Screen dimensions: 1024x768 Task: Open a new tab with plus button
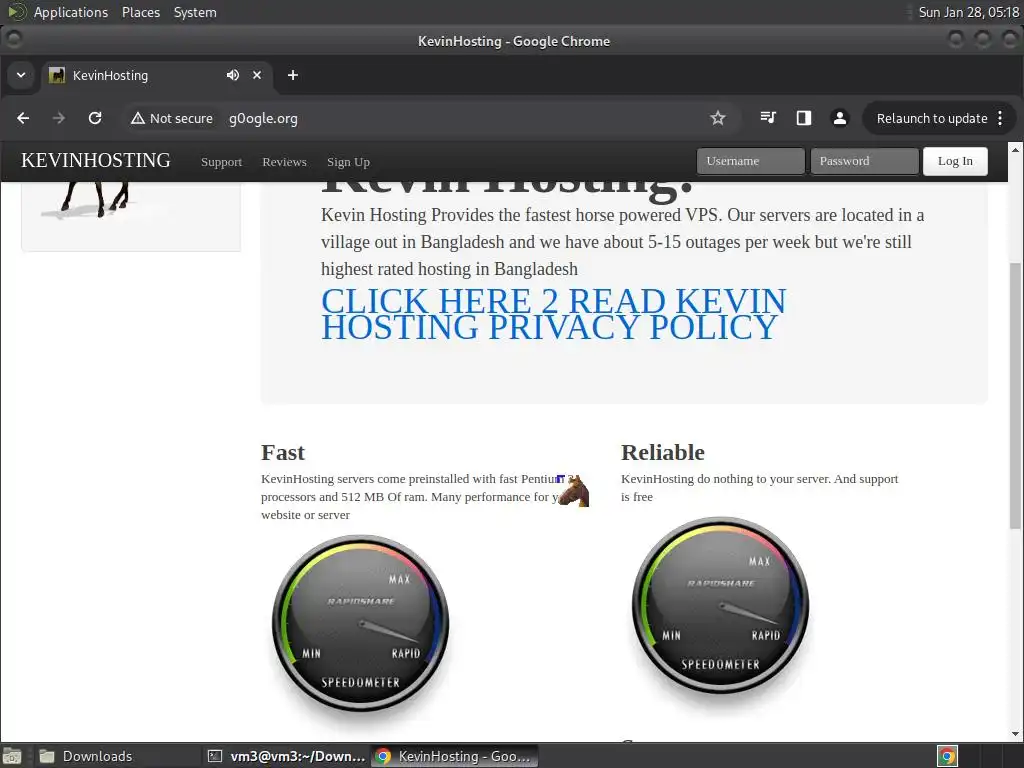[x=293, y=75]
